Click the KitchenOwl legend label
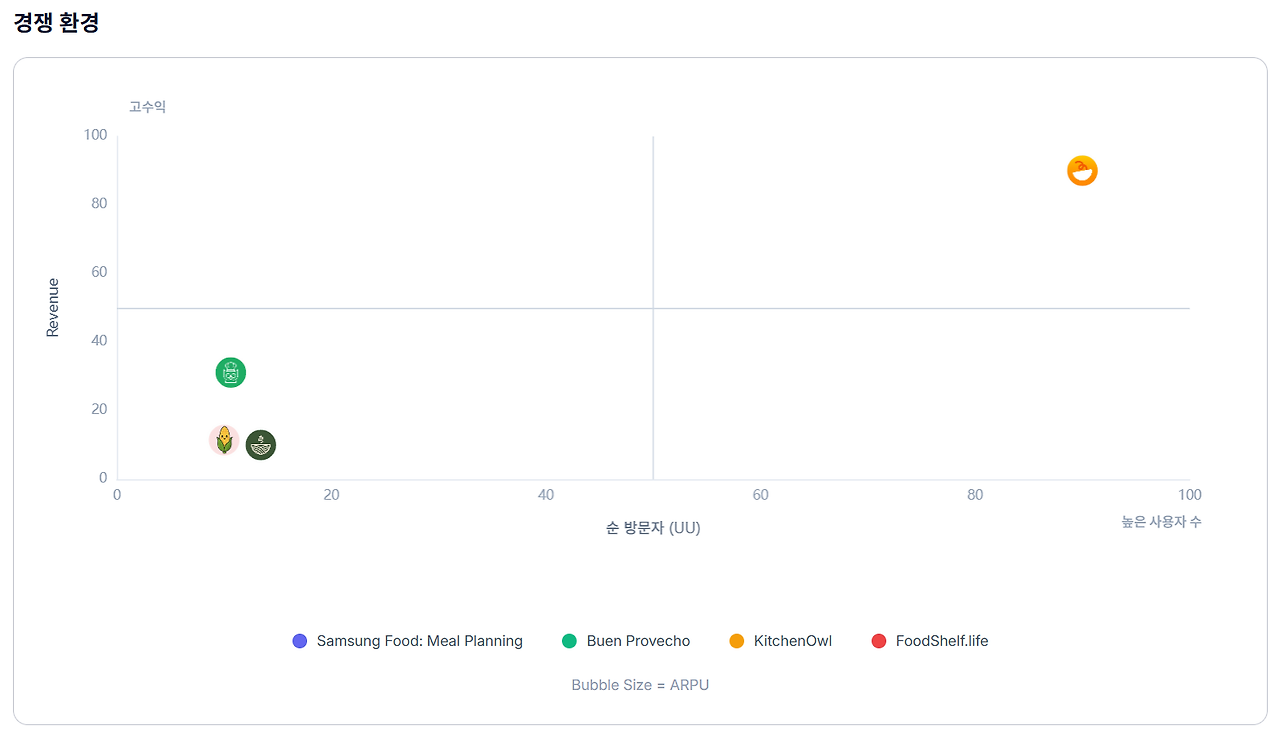Screen dimensions: 1280x739 coord(793,641)
